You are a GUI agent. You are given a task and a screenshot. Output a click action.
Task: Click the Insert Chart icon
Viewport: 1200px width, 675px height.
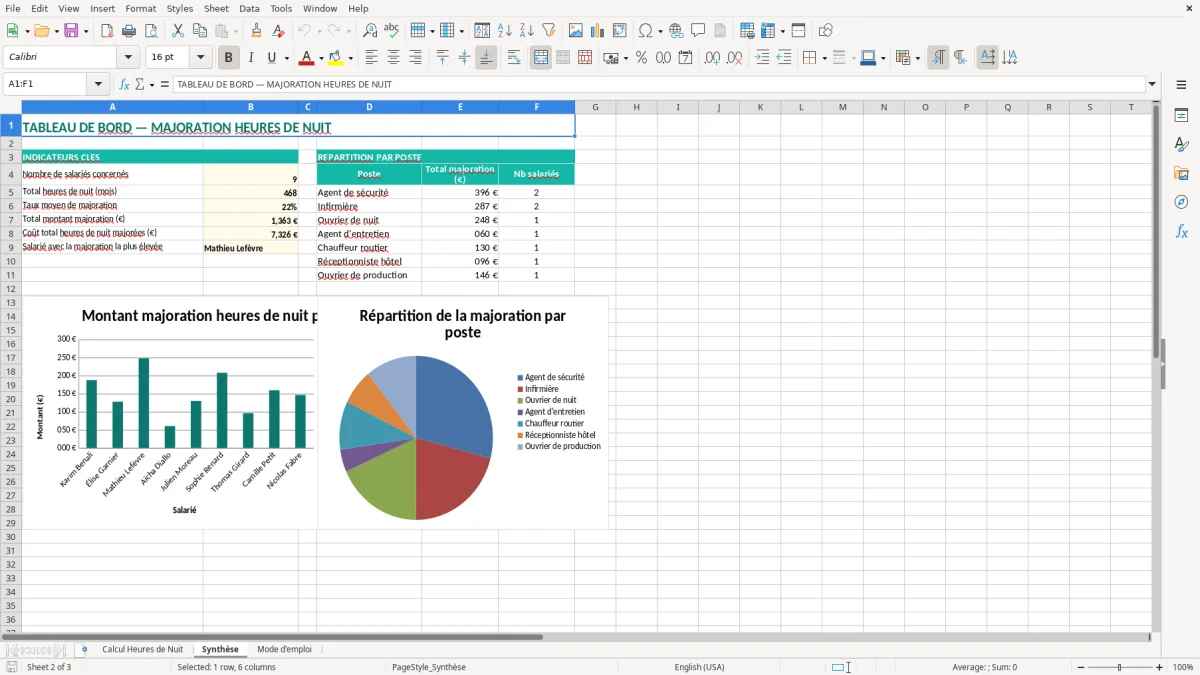[x=598, y=31]
